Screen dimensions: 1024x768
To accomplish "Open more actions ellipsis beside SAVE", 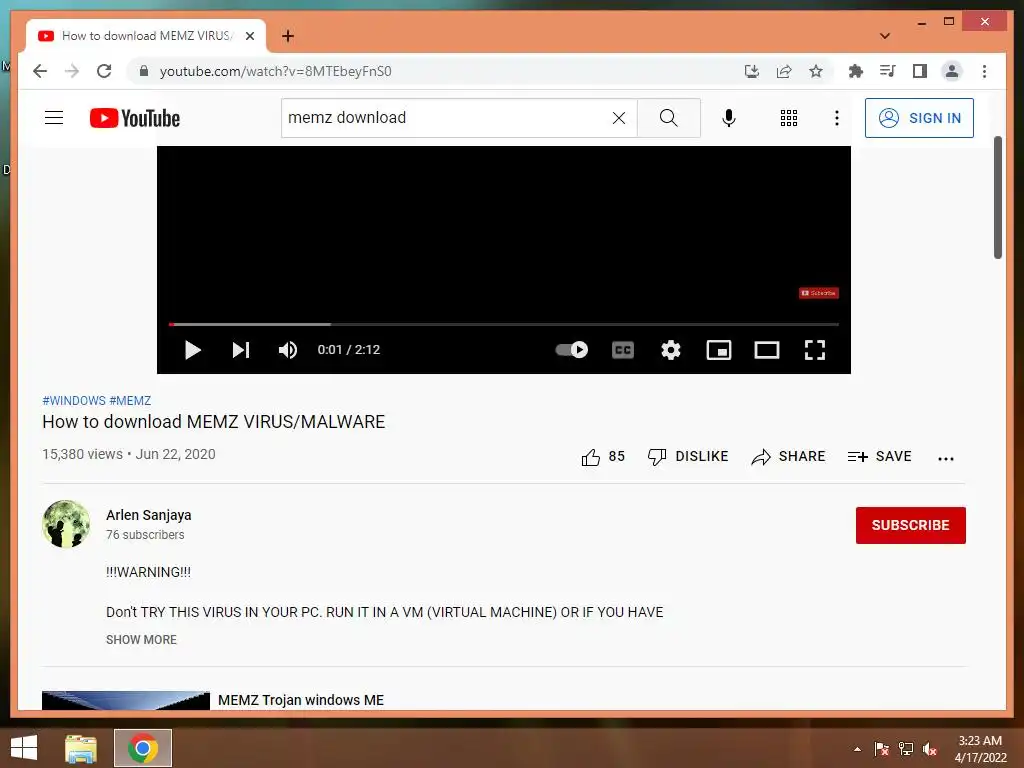I will [946, 458].
